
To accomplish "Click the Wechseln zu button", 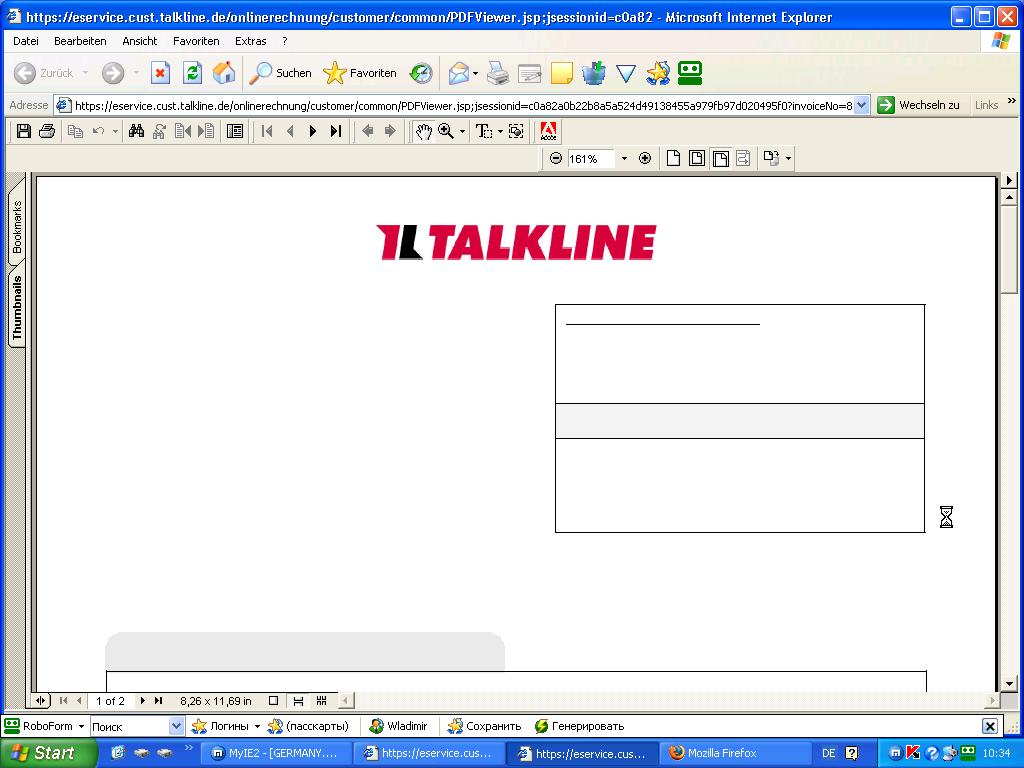I will [919, 105].
